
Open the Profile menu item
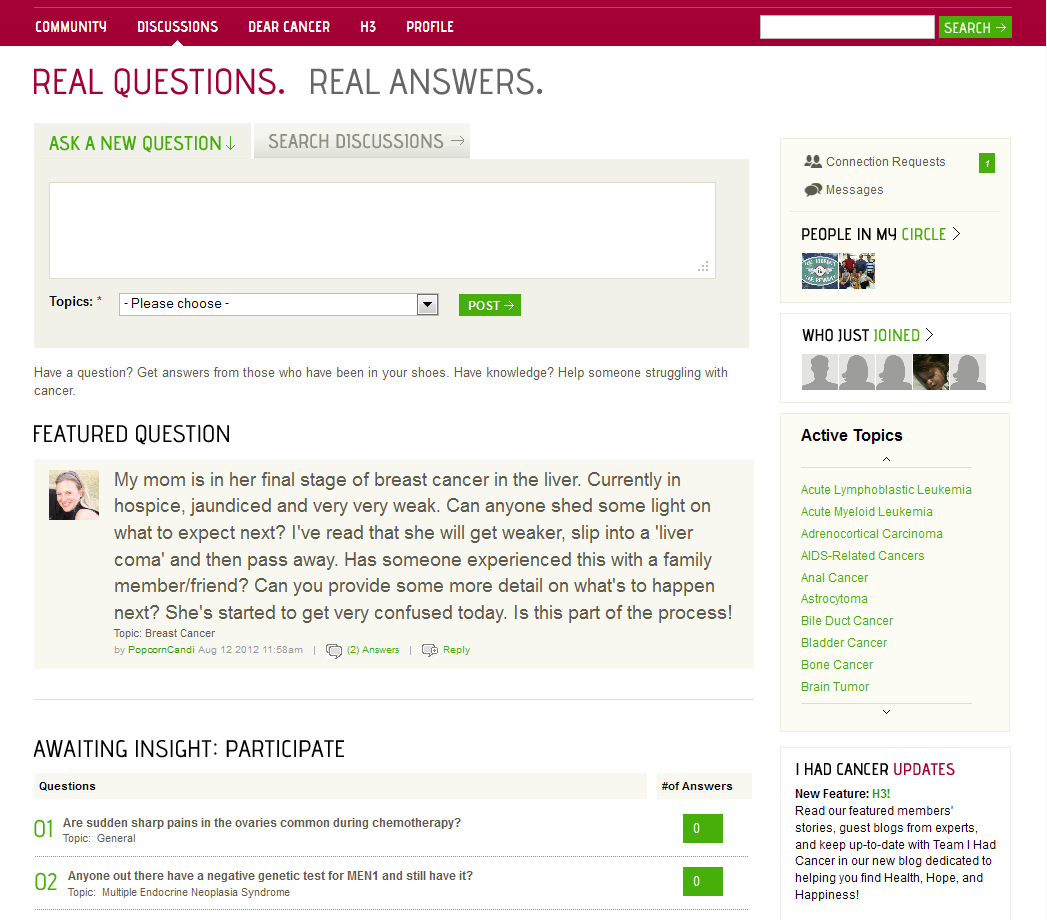(x=430, y=27)
